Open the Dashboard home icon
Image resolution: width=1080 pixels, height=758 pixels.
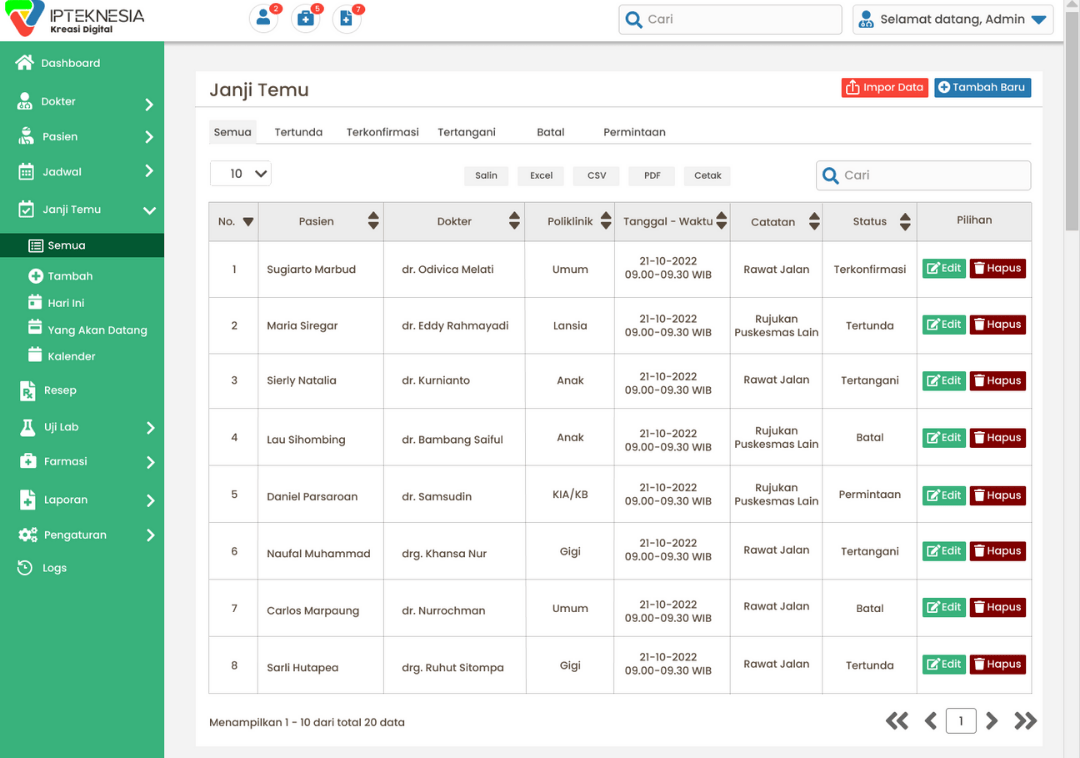26,63
